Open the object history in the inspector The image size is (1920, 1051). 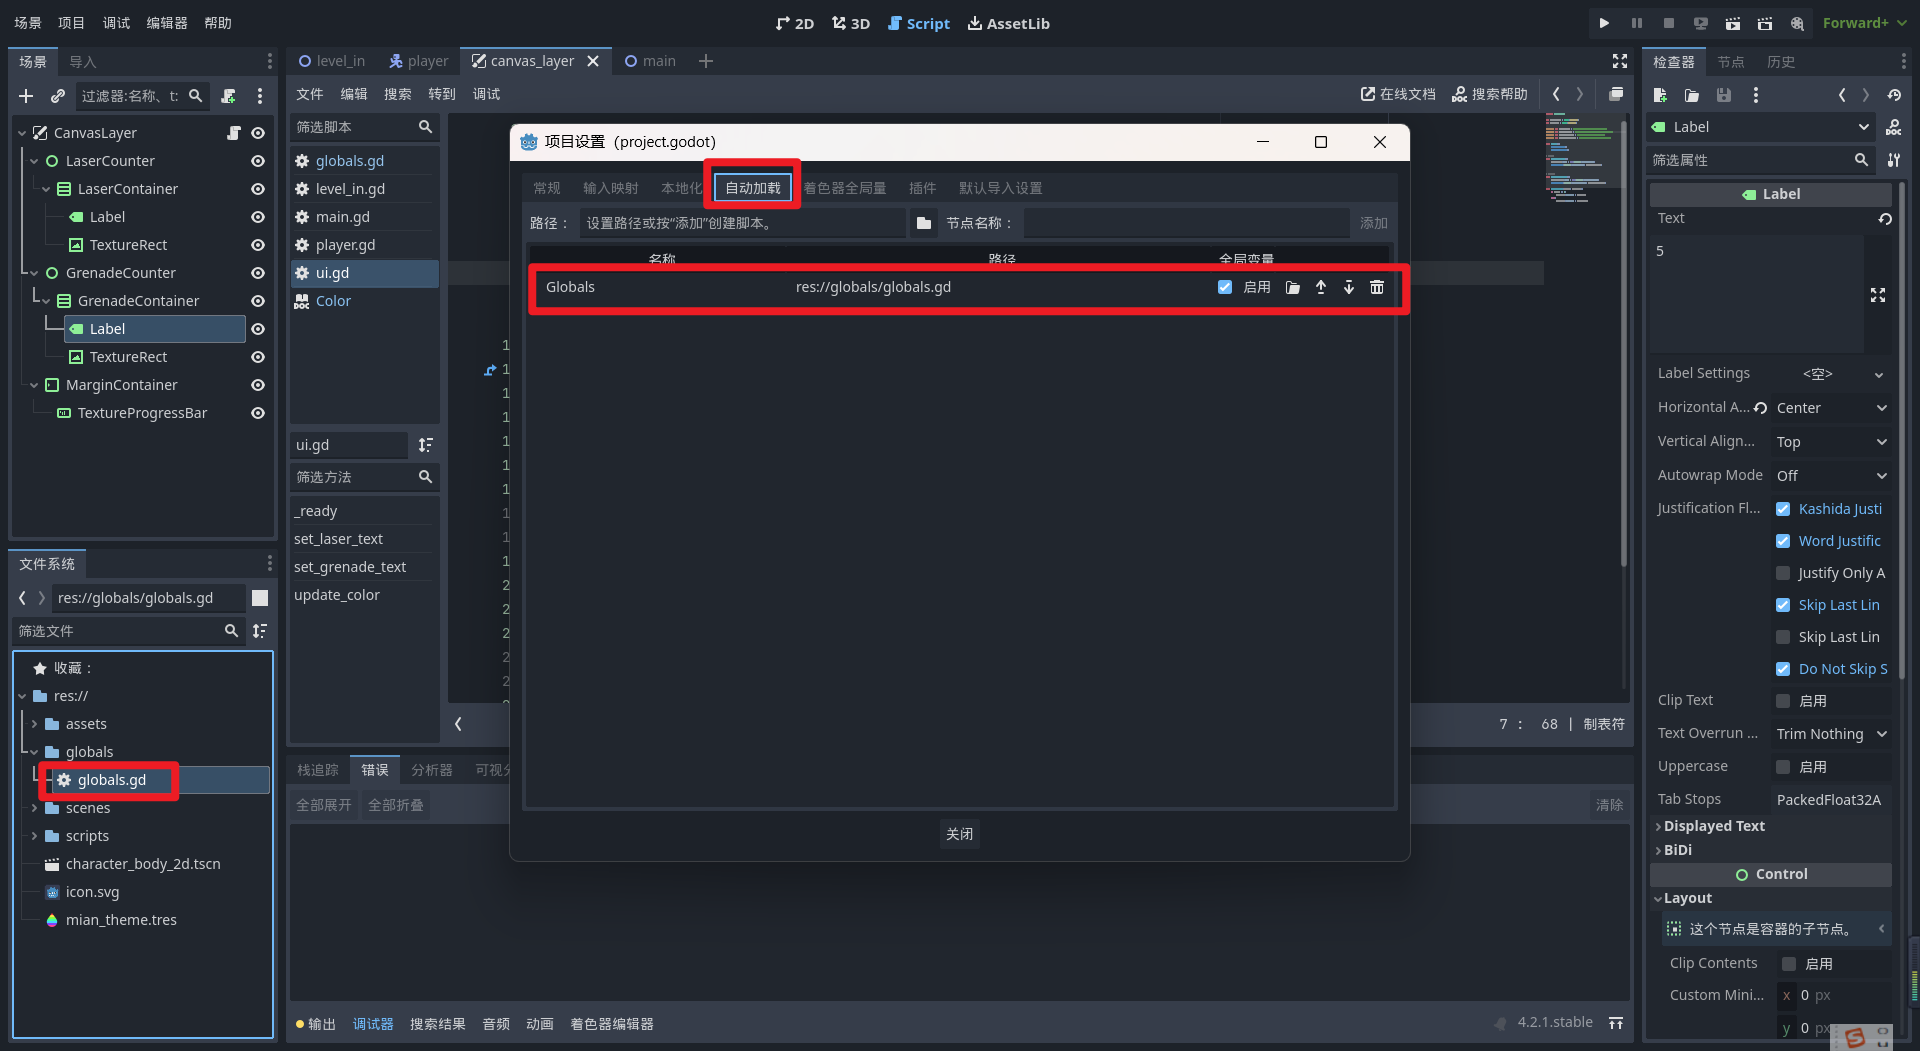click(x=1894, y=95)
